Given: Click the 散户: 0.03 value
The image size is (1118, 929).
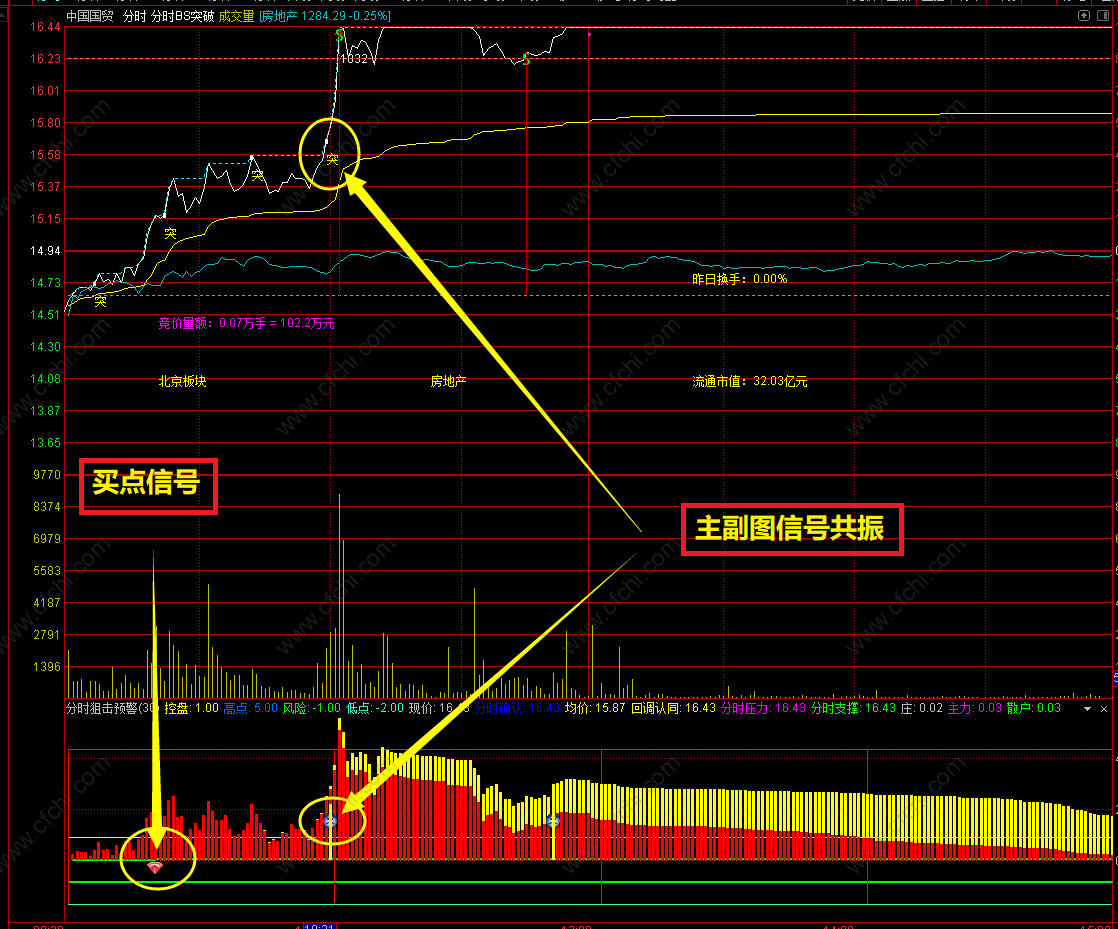Looking at the screenshot, I should [1034, 708].
